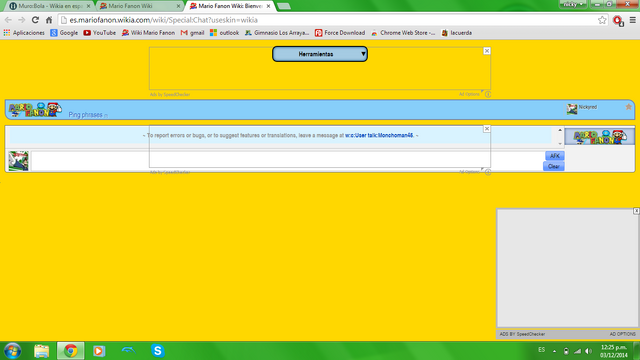The height and width of the screenshot is (360, 640).
Task: Open the lacuerda bookmark
Action: click(457, 33)
